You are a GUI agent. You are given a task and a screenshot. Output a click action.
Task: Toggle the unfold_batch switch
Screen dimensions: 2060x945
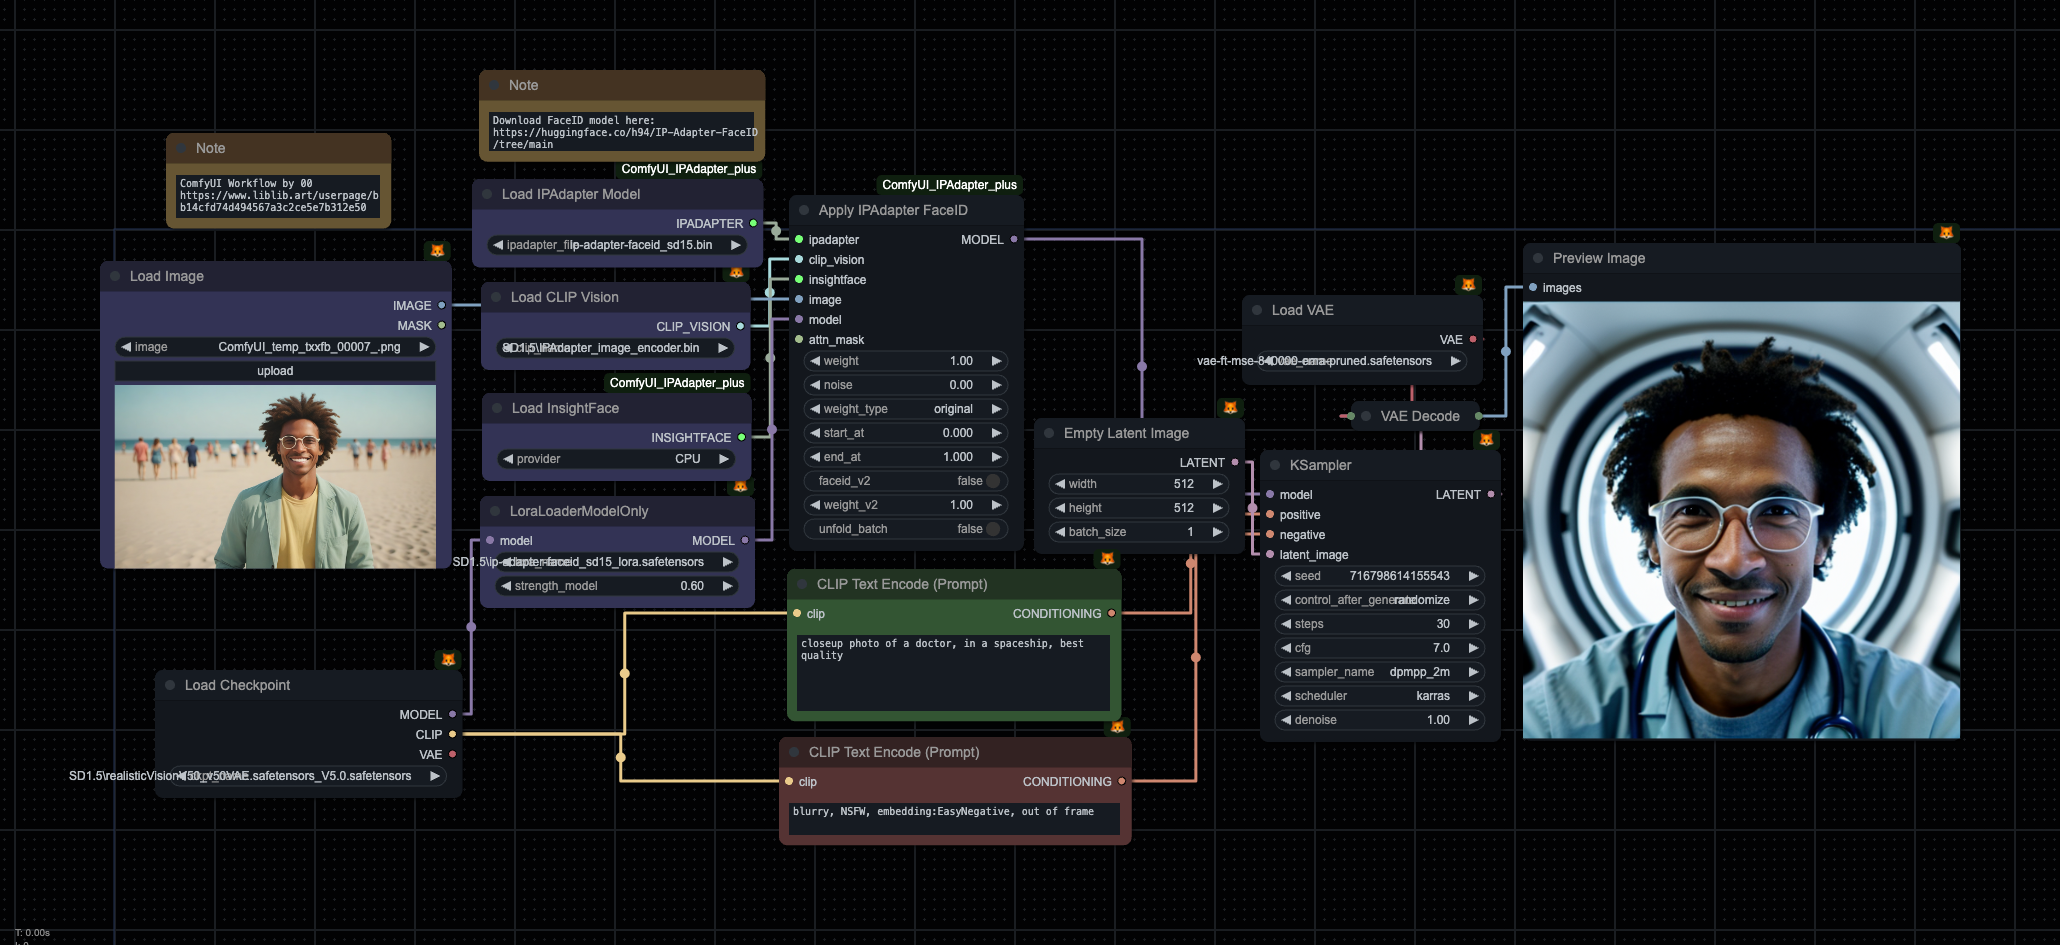pyautogui.click(x=992, y=529)
